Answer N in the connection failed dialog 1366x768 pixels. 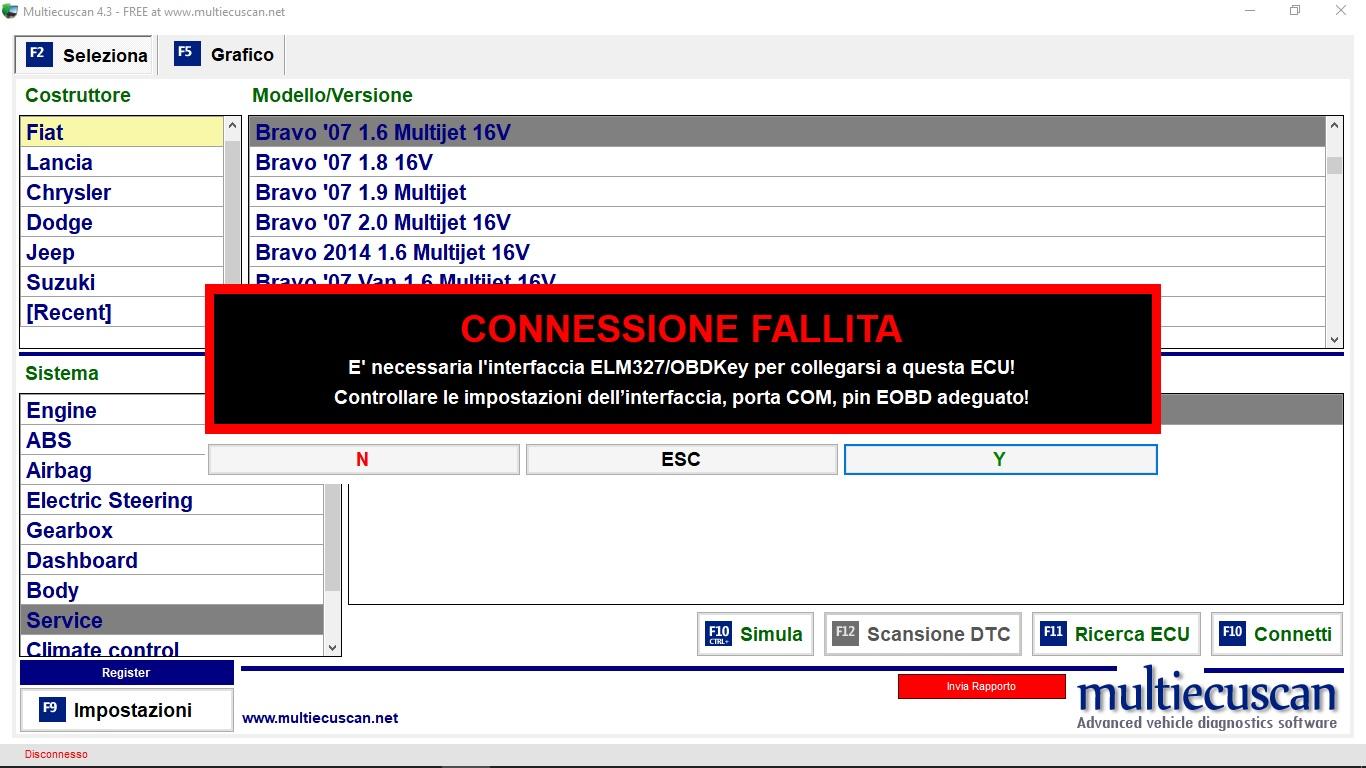click(363, 459)
